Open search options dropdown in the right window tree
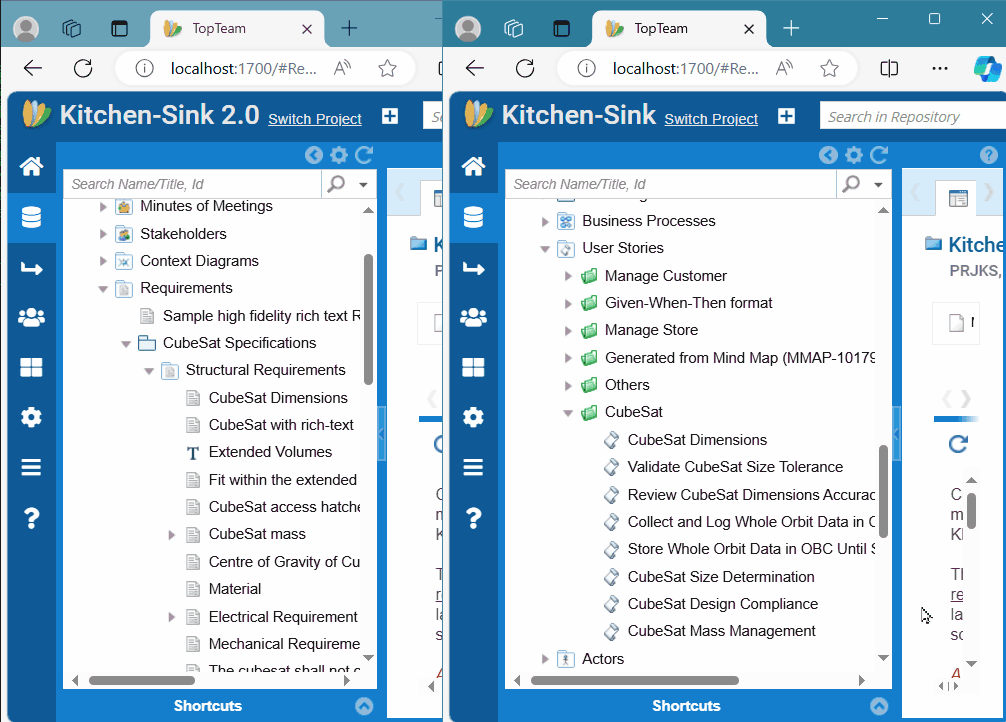The image size is (1006, 722). point(878,185)
